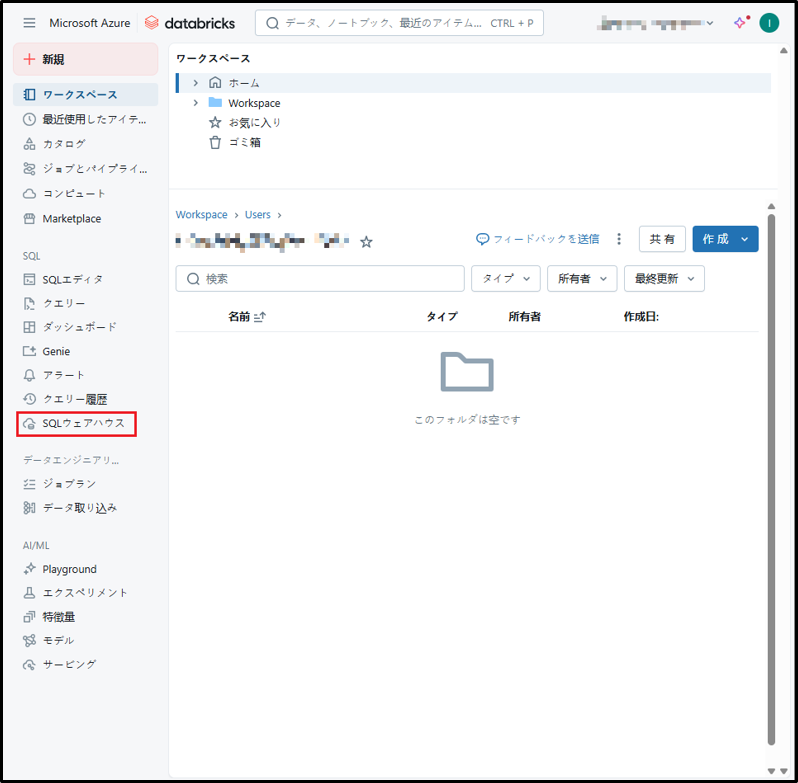Image resolution: width=798 pixels, height=783 pixels.
Task: Select ワークスペース in the sidebar
Action: tap(86, 95)
